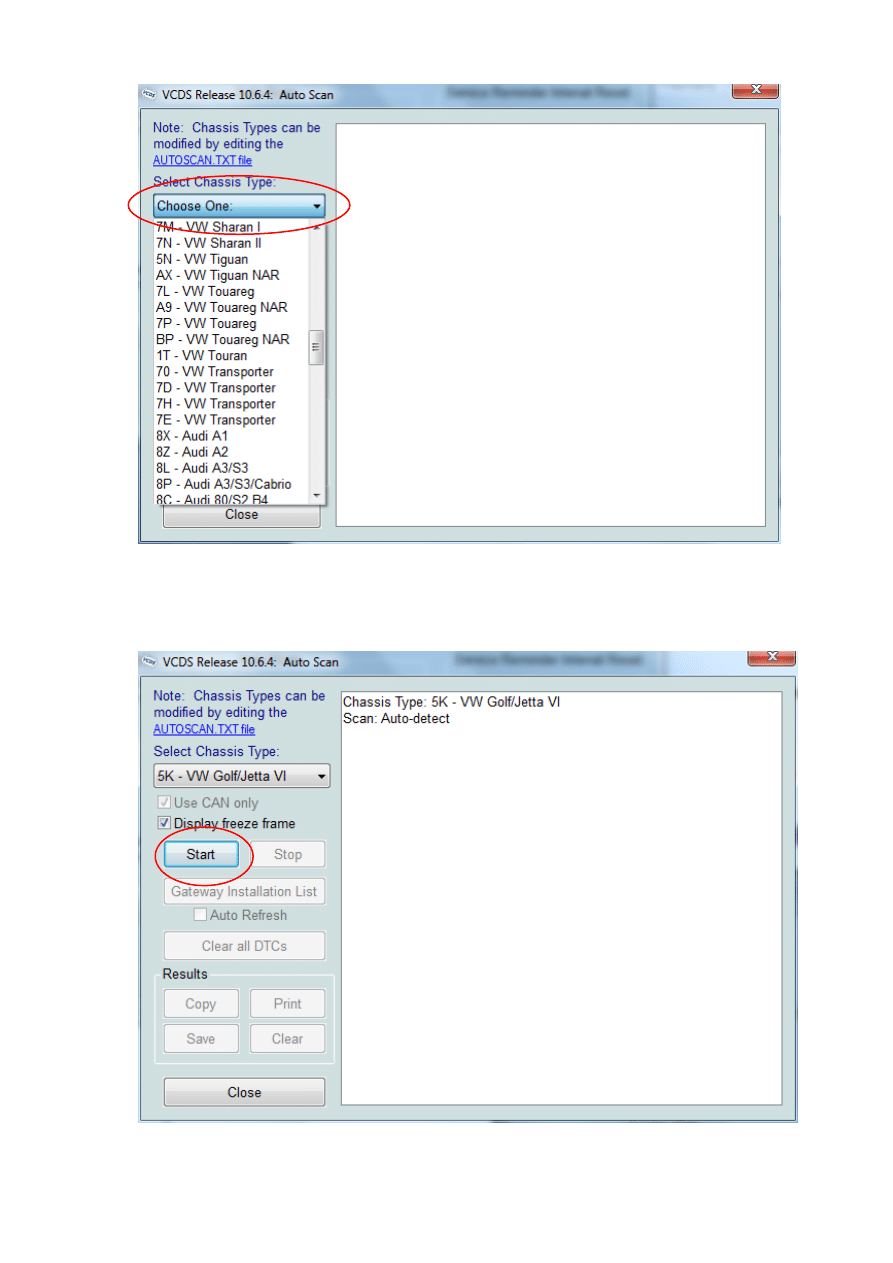Image resolution: width=893 pixels, height=1263 pixels.
Task: Click the Stop button
Action: click(287, 855)
